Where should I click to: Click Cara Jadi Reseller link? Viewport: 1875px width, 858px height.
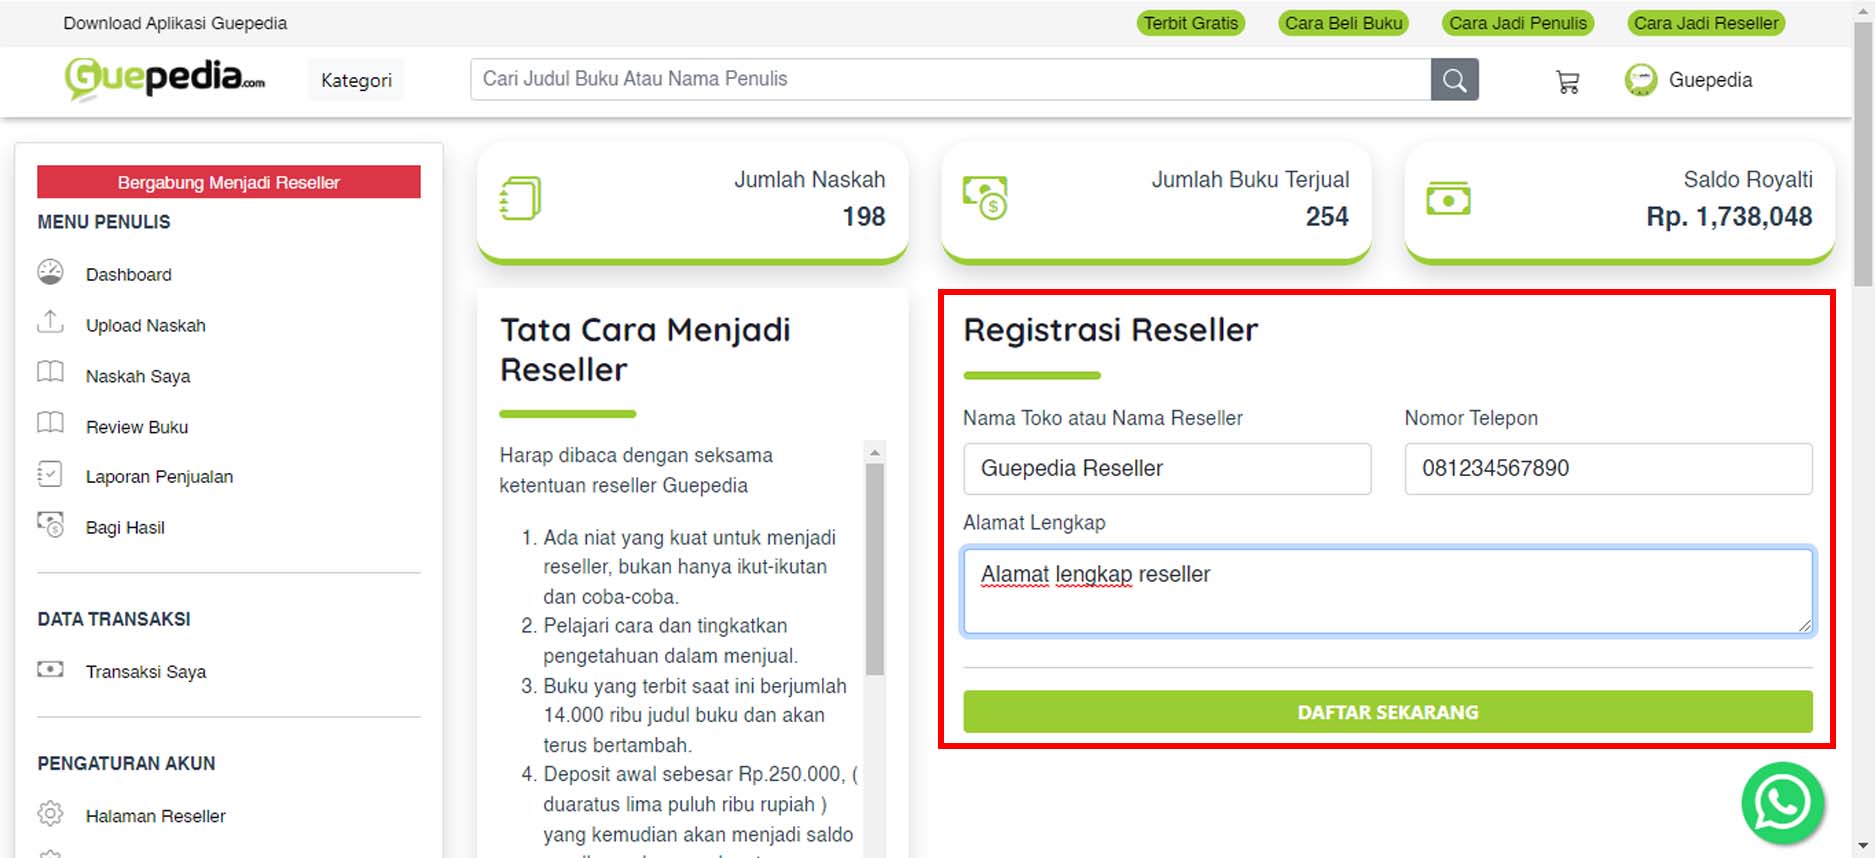1706,23
